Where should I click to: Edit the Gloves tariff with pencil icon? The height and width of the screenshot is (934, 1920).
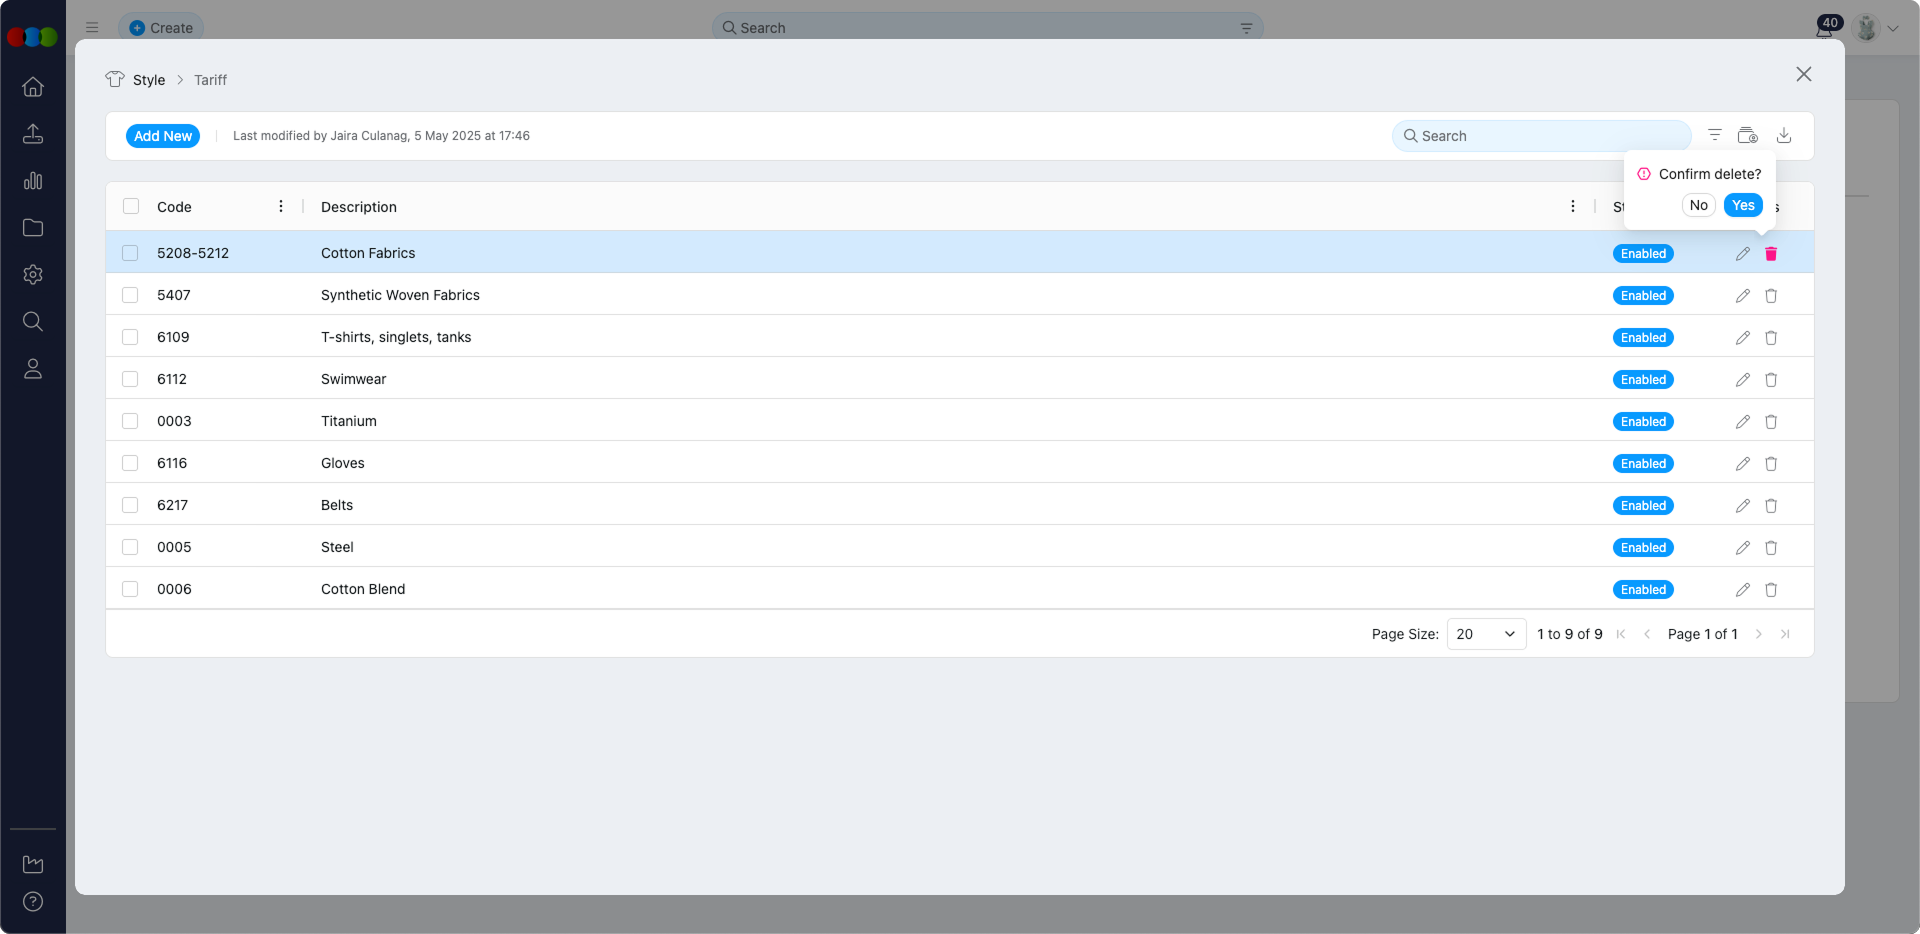pyautogui.click(x=1742, y=464)
